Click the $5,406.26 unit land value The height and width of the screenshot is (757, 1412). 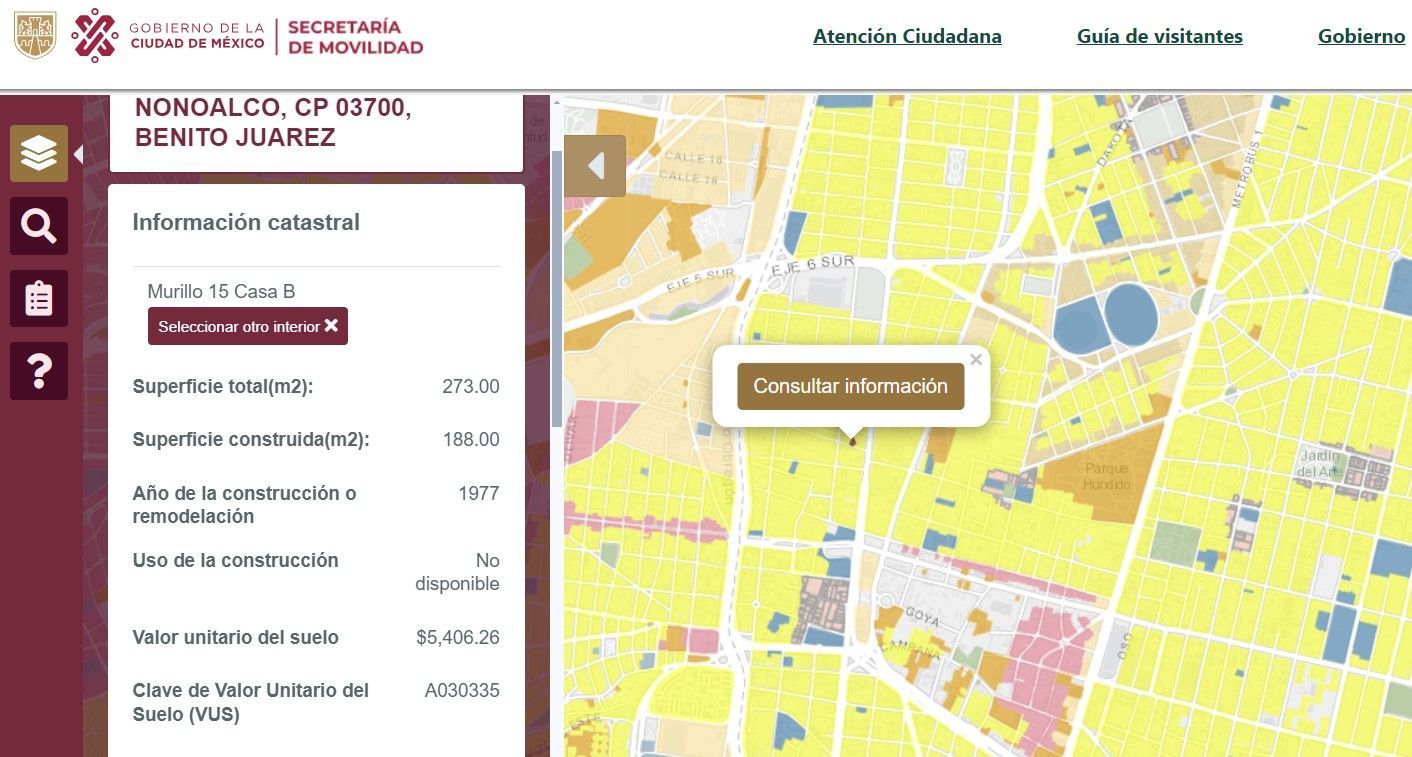pyautogui.click(x=458, y=637)
